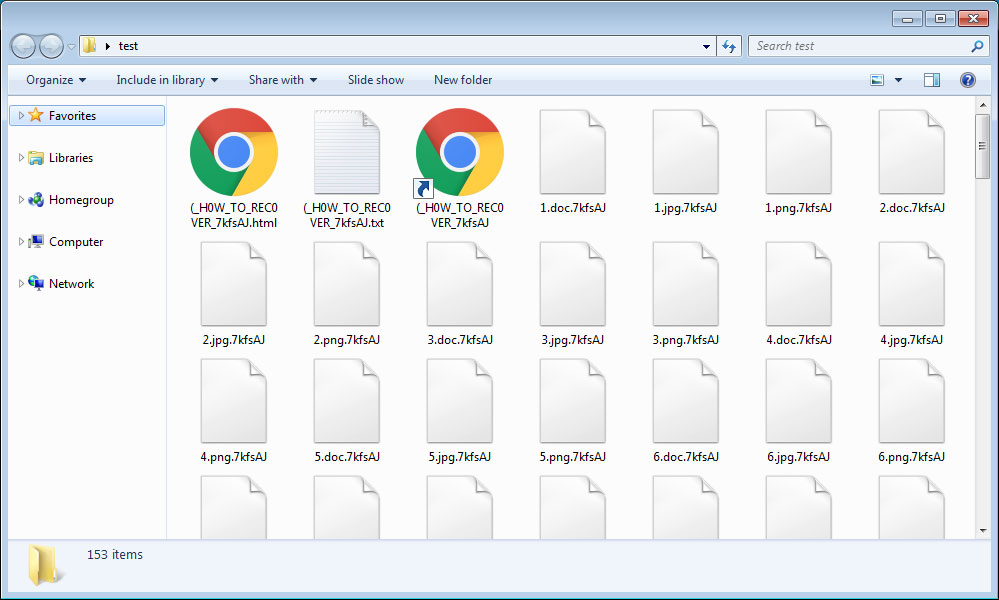Select file icon 4.doc.7kfsAJ
Image resolution: width=999 pixels, height=600 pixels.
coord(798,284)
